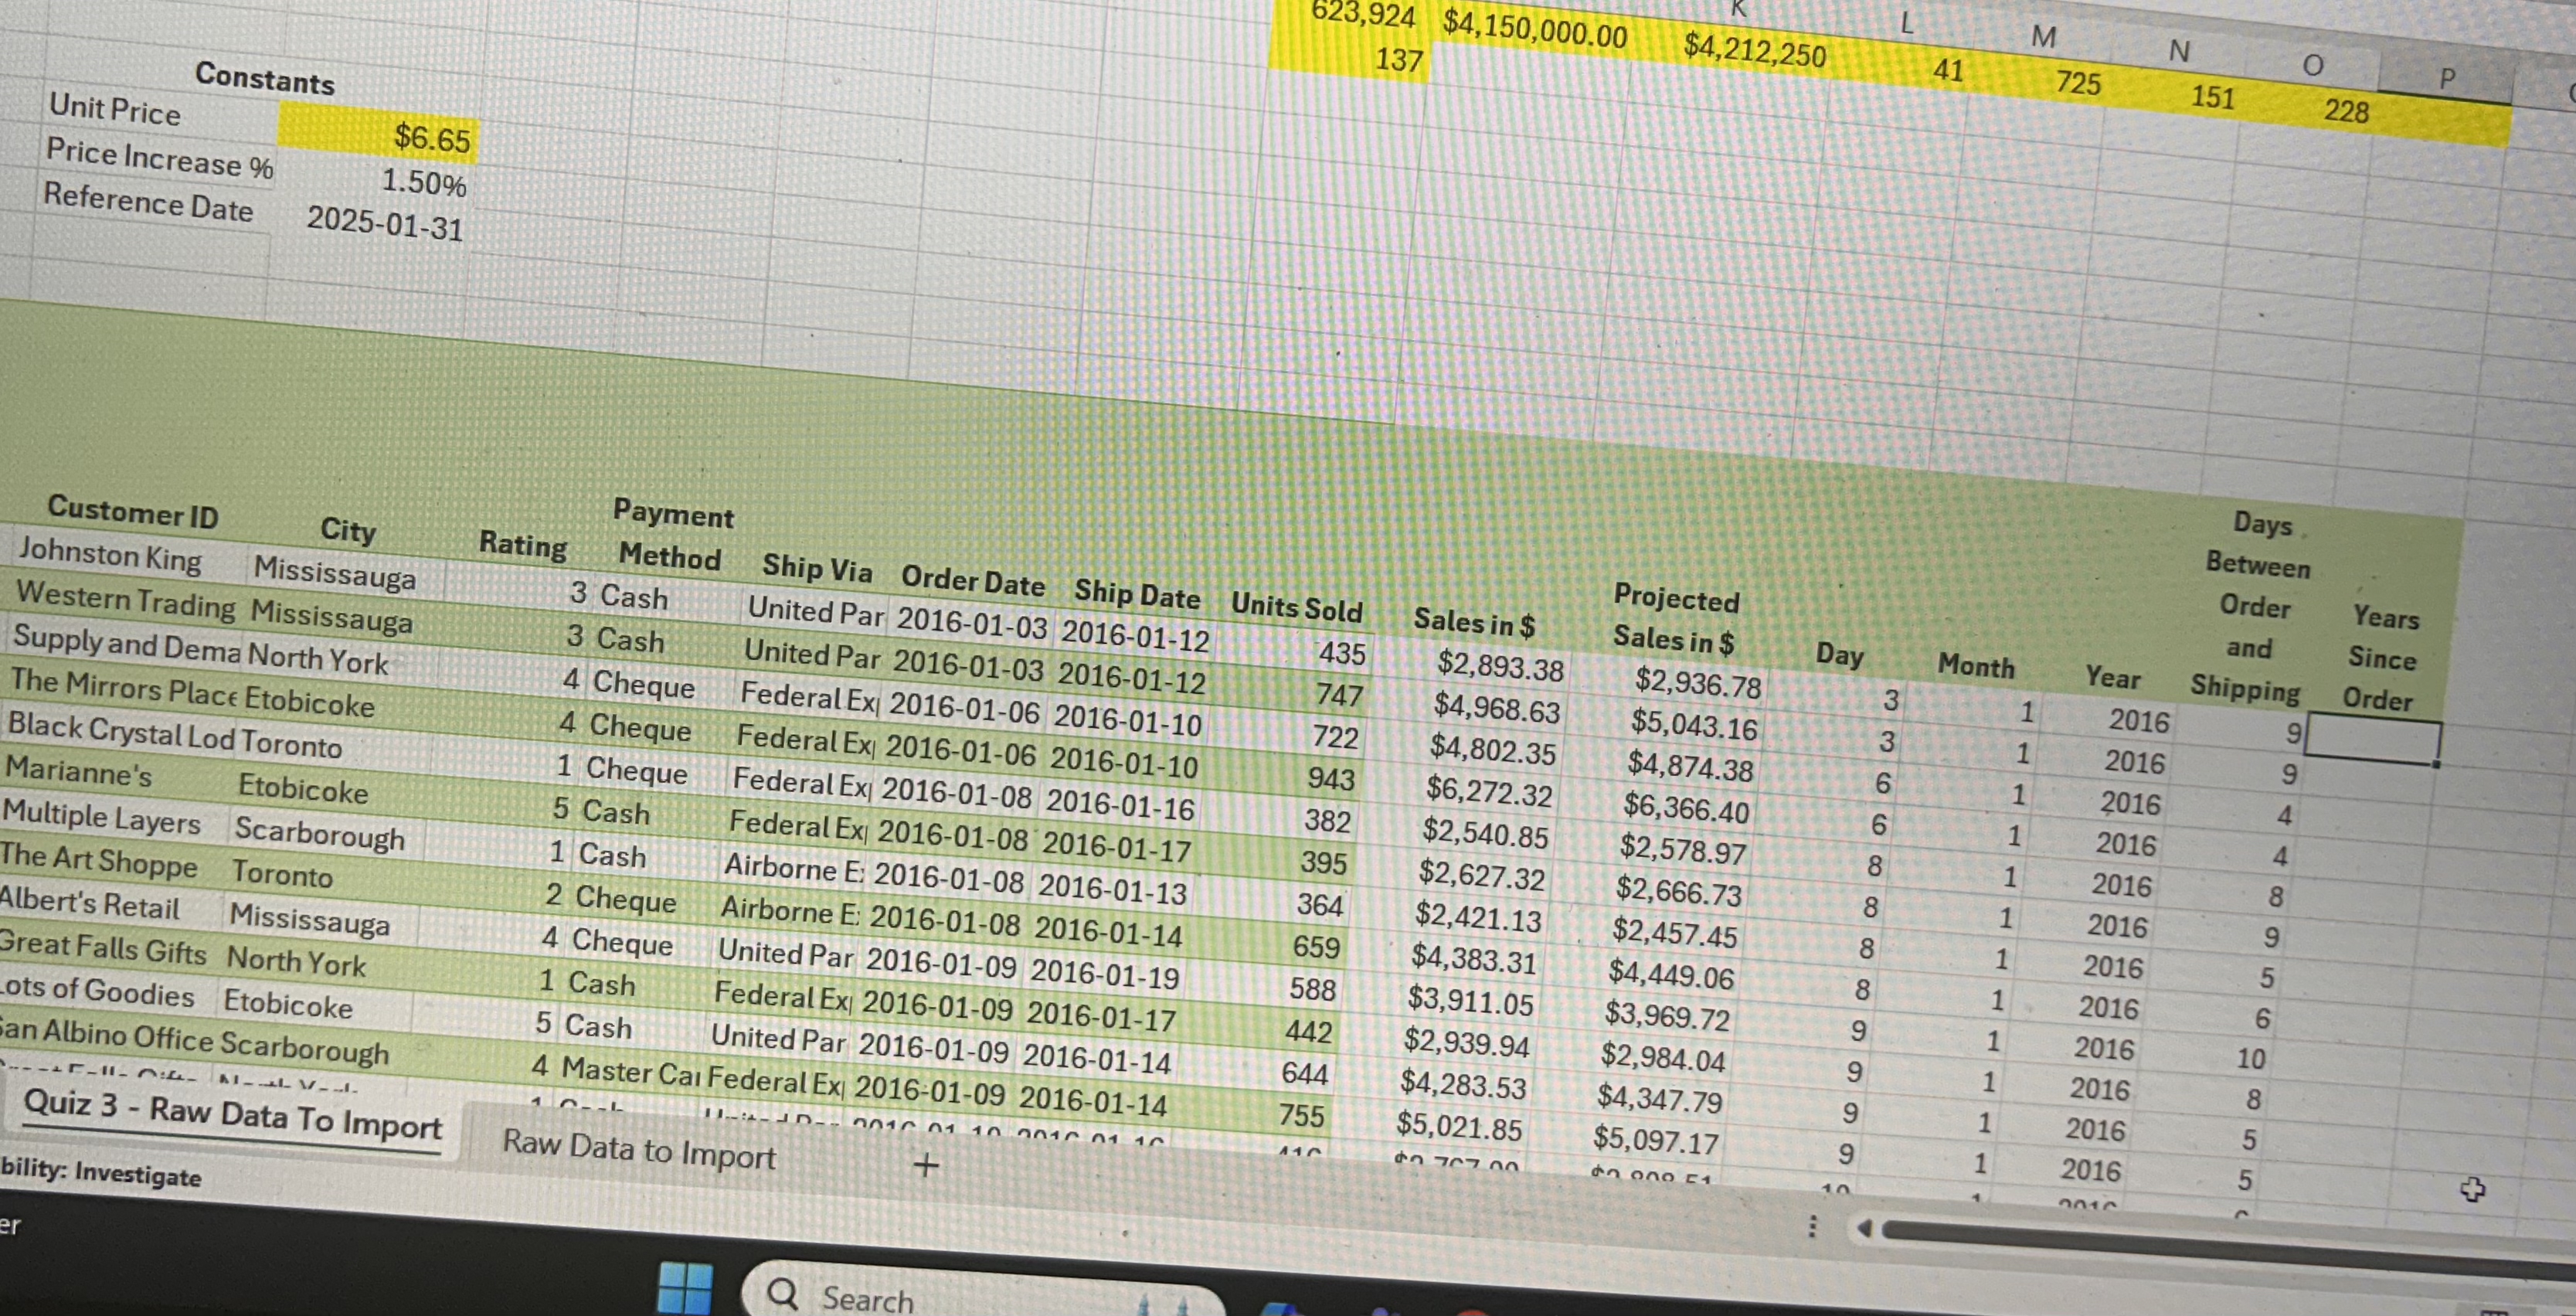
Task: Click the three-dot tab bar splitter handle
Action: click(1811, 1226)
